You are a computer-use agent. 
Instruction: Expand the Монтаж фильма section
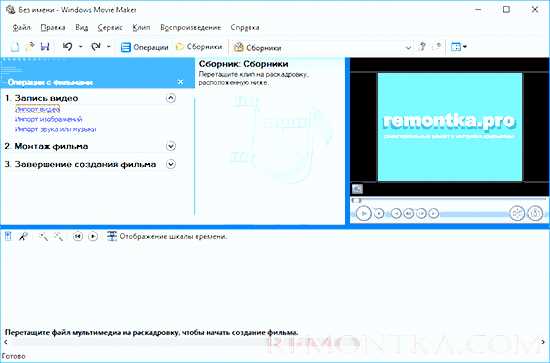[170, 146]
